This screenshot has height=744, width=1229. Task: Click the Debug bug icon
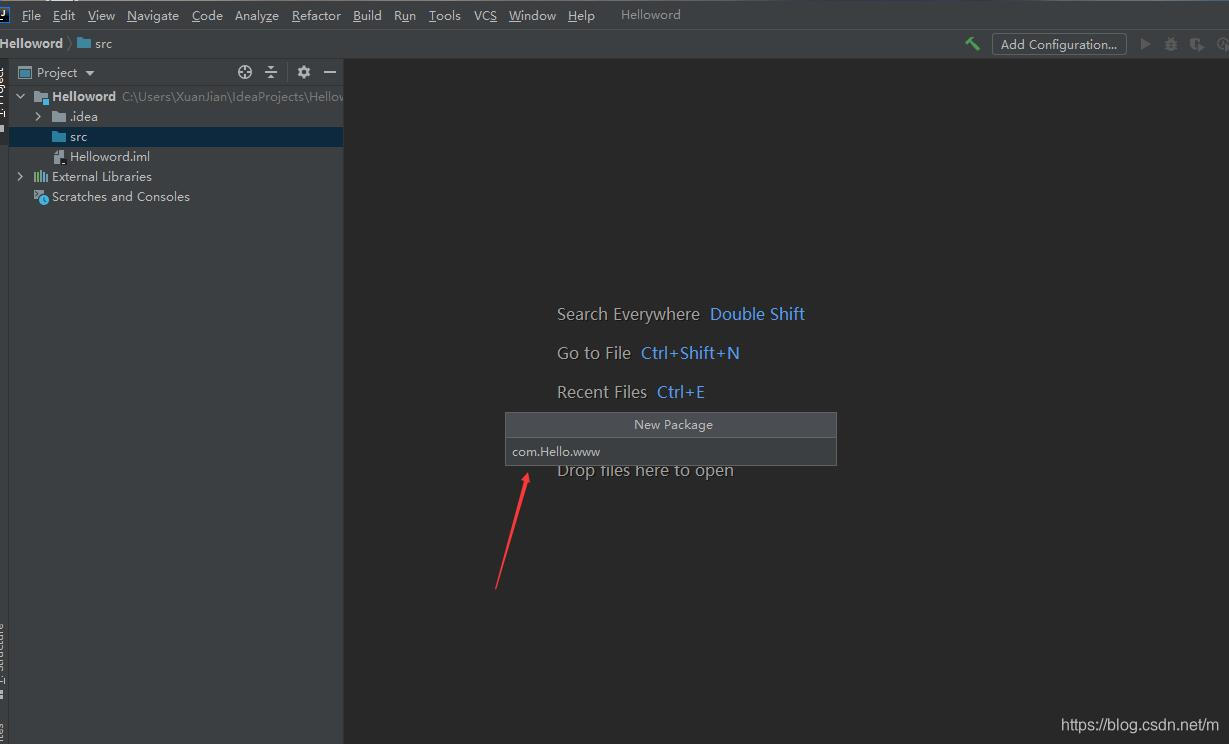[x=1171, y=44]
